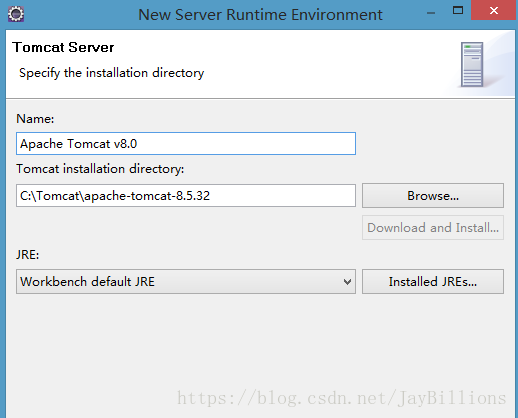Click Browse... to choose the Tomcat directory
The height and width of the screenshot is (418, 518).
433,195
